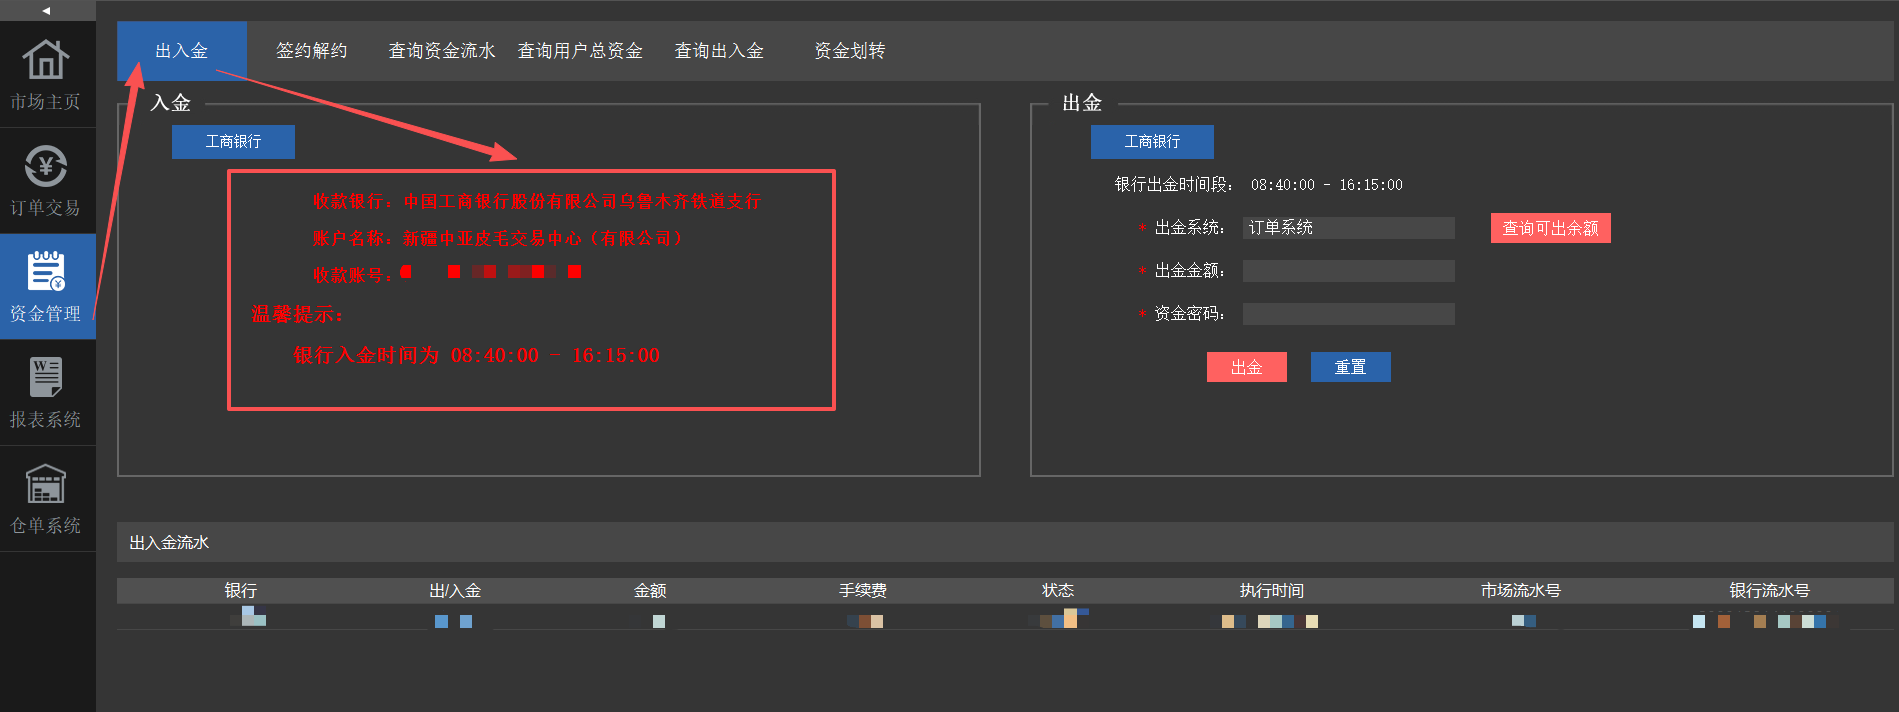Viewport: 1899px width, 712px height.
Task: Switch to the 签约解约 tab
Action: (312, 51)
